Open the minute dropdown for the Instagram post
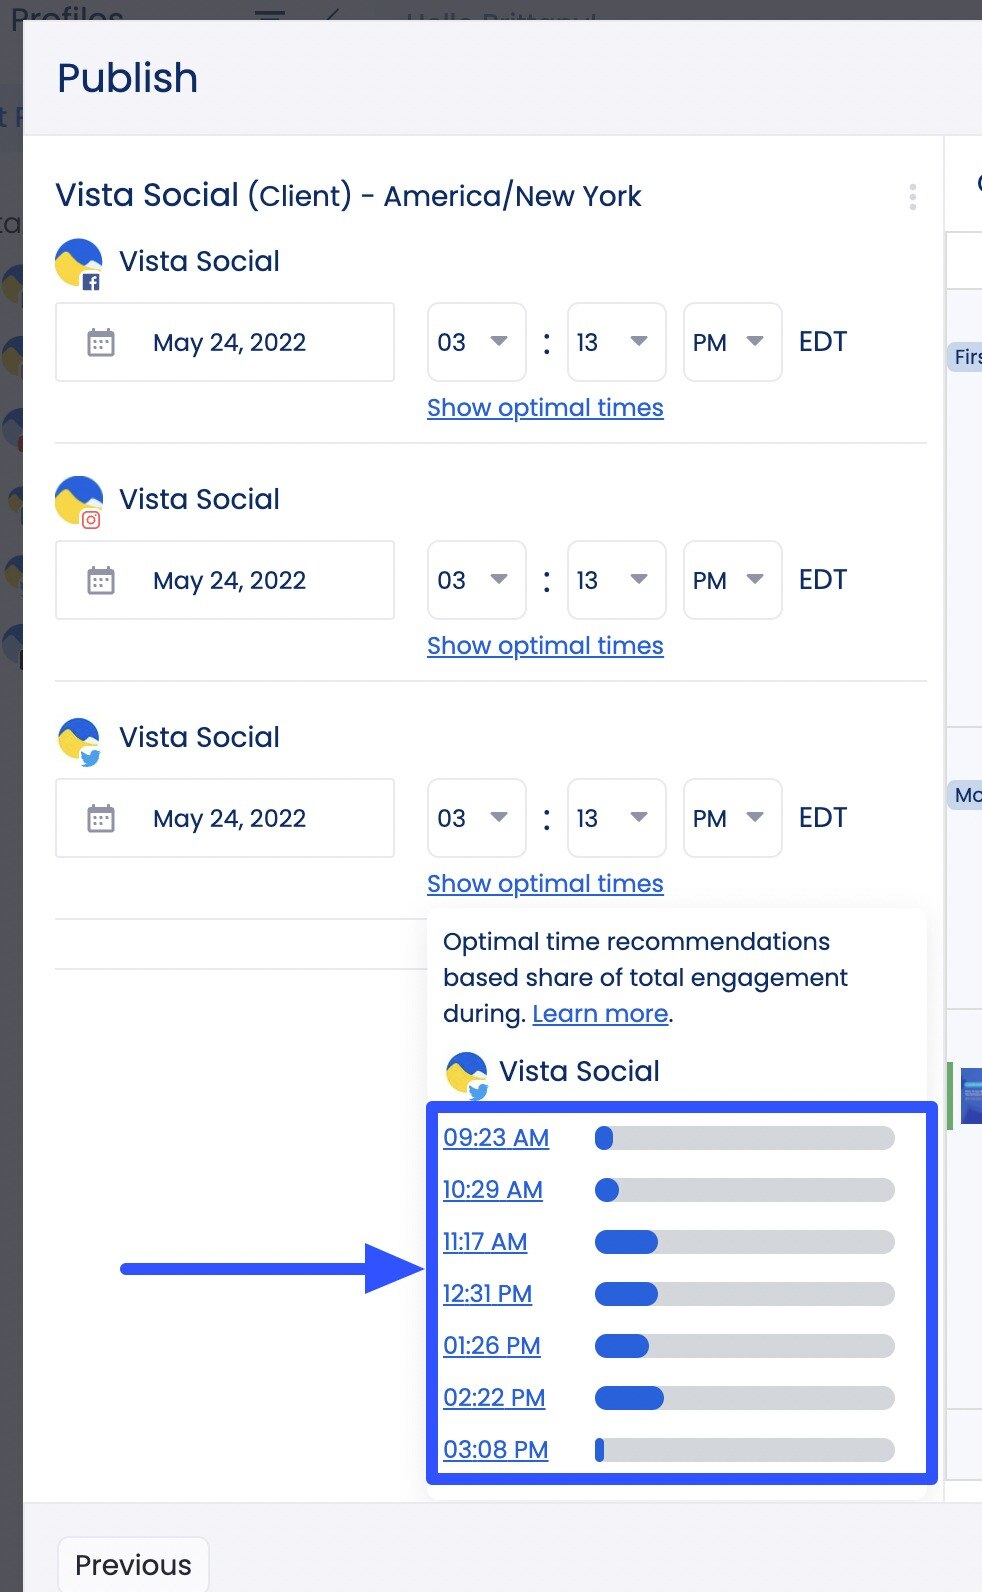 (616, 580)
